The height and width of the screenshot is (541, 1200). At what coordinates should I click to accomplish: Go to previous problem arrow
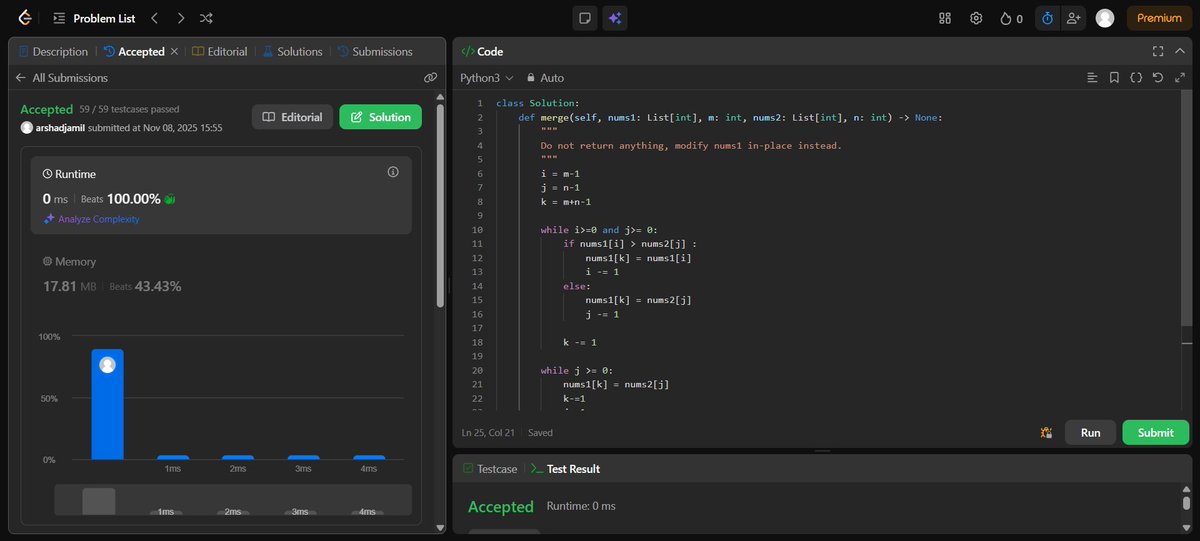(154, 18)
